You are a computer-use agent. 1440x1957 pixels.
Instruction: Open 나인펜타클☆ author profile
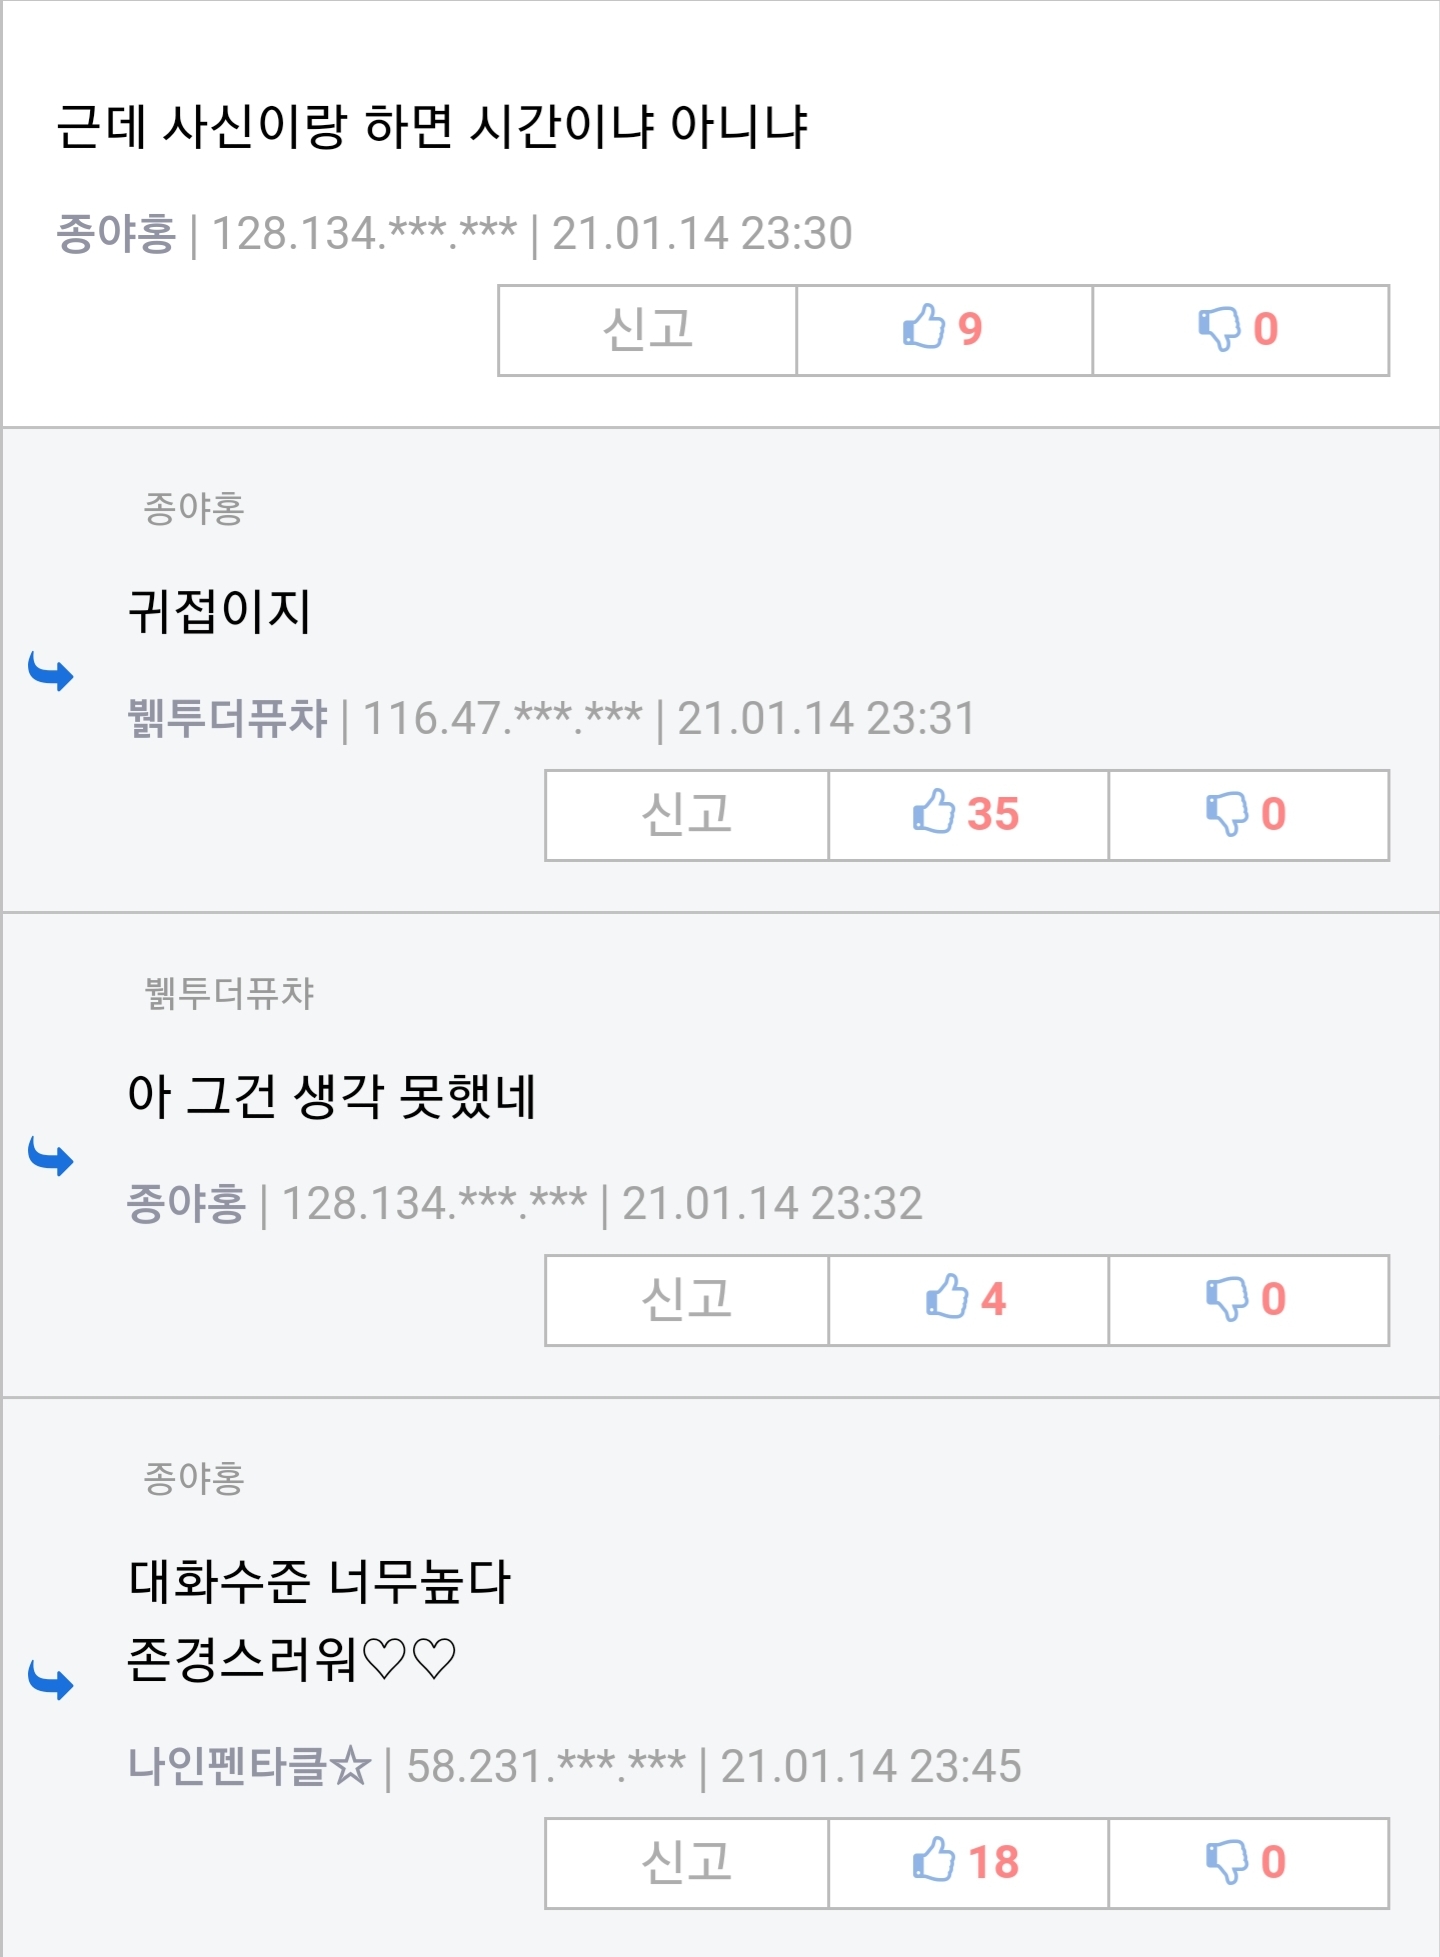[x=249, y=1766]
